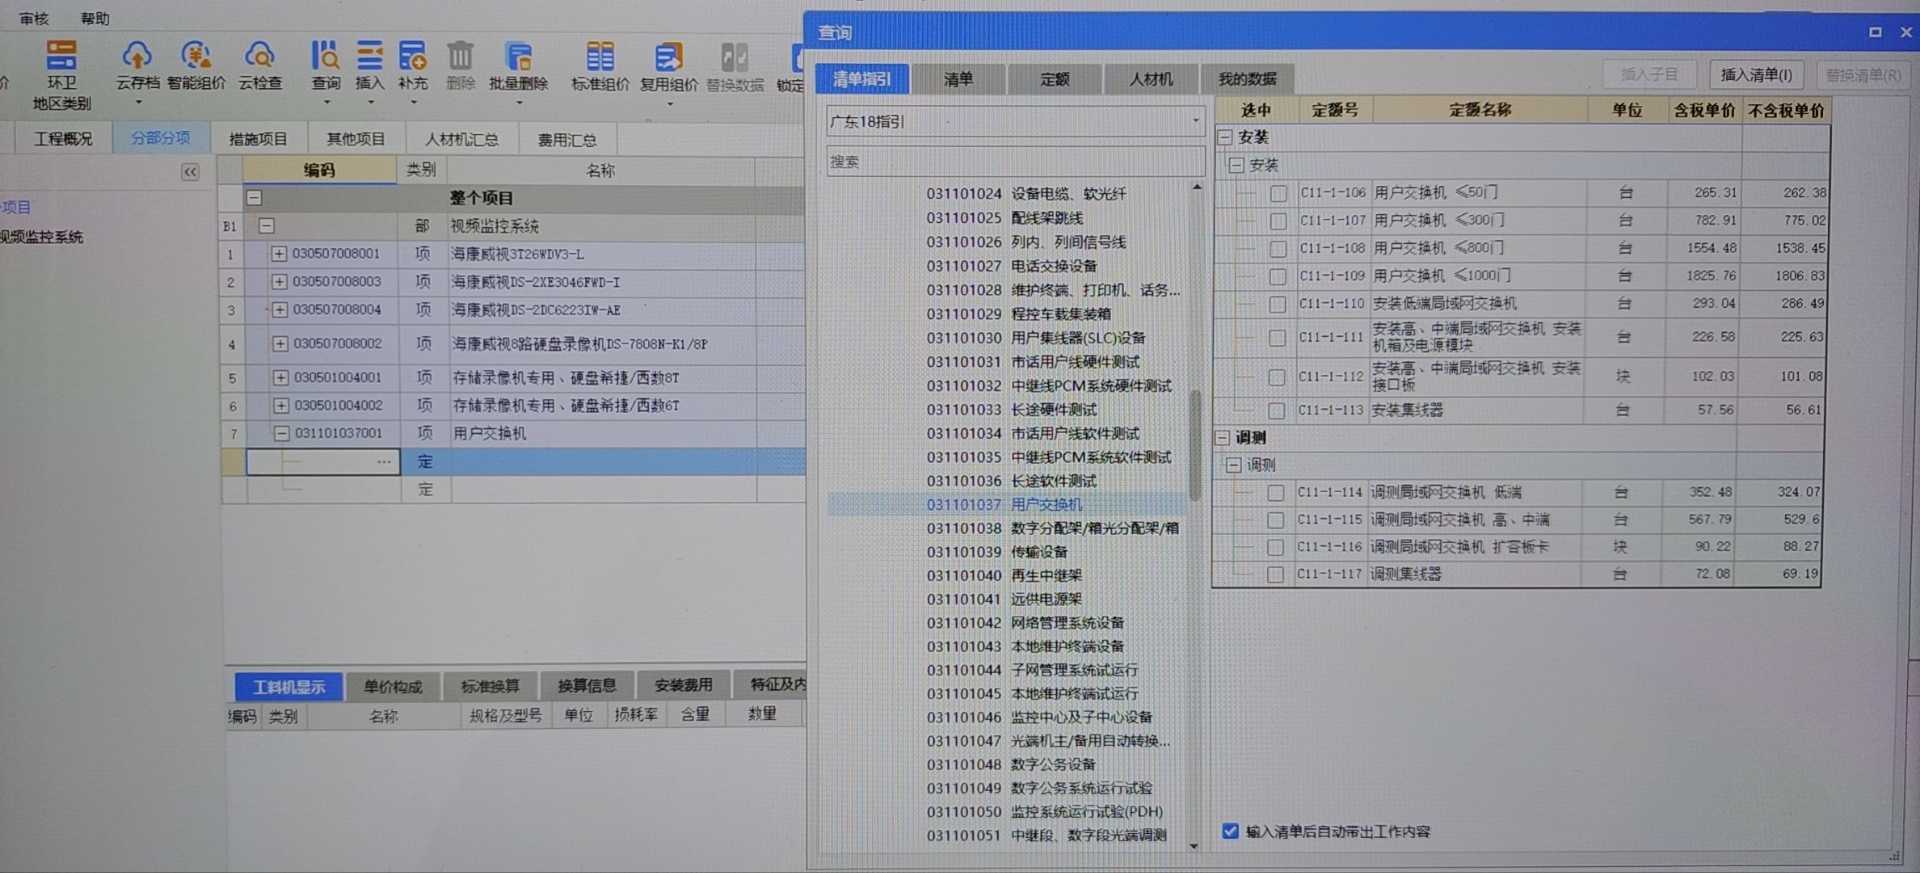Select list item 031101038 数字分配架

(x=1052, y=528)
